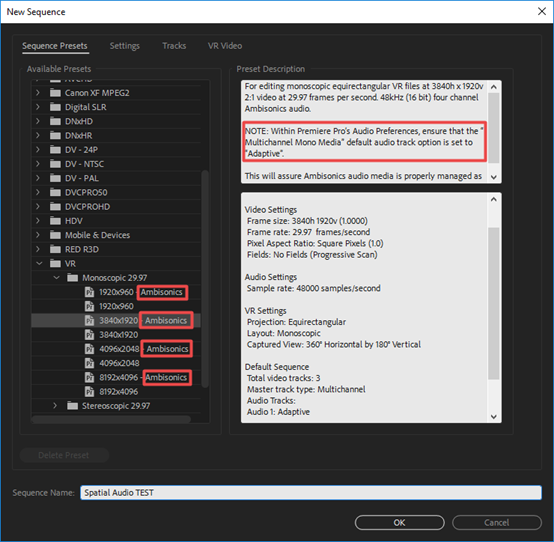The width and height of the screenshot is (554, 542).
Task: Click the Stereoscopic 29.97 folder icon
Action: (72, 406)
